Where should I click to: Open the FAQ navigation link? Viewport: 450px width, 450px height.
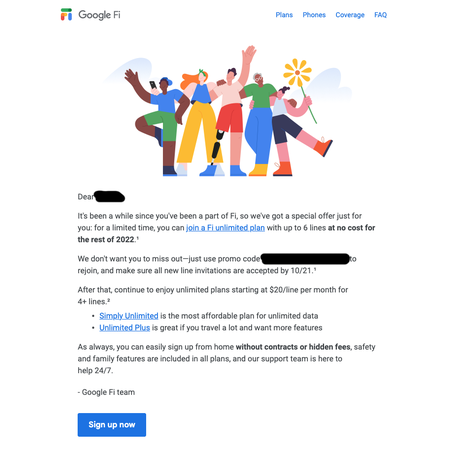click(x=380, y=15)
